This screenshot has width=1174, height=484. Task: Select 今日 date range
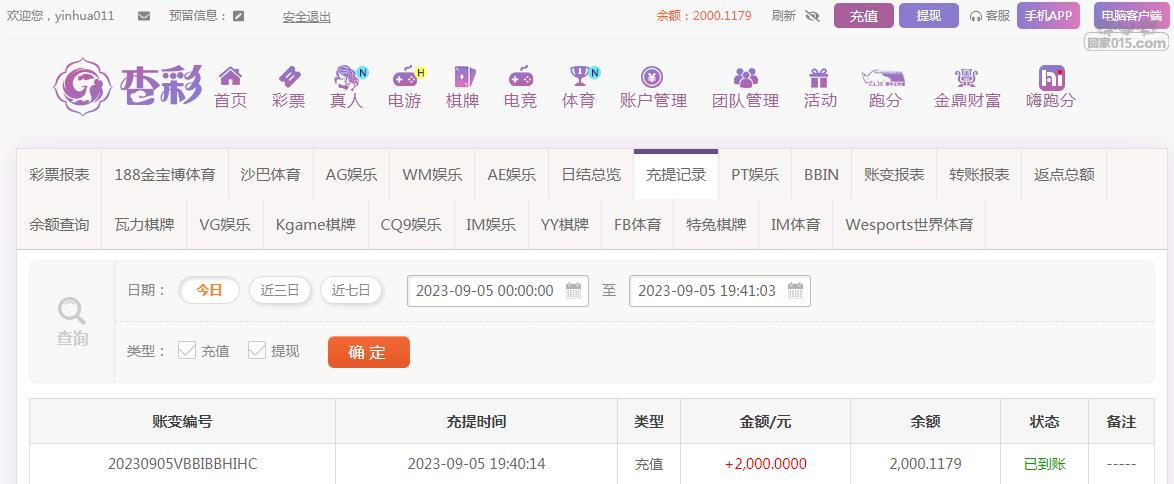[210, 291]
